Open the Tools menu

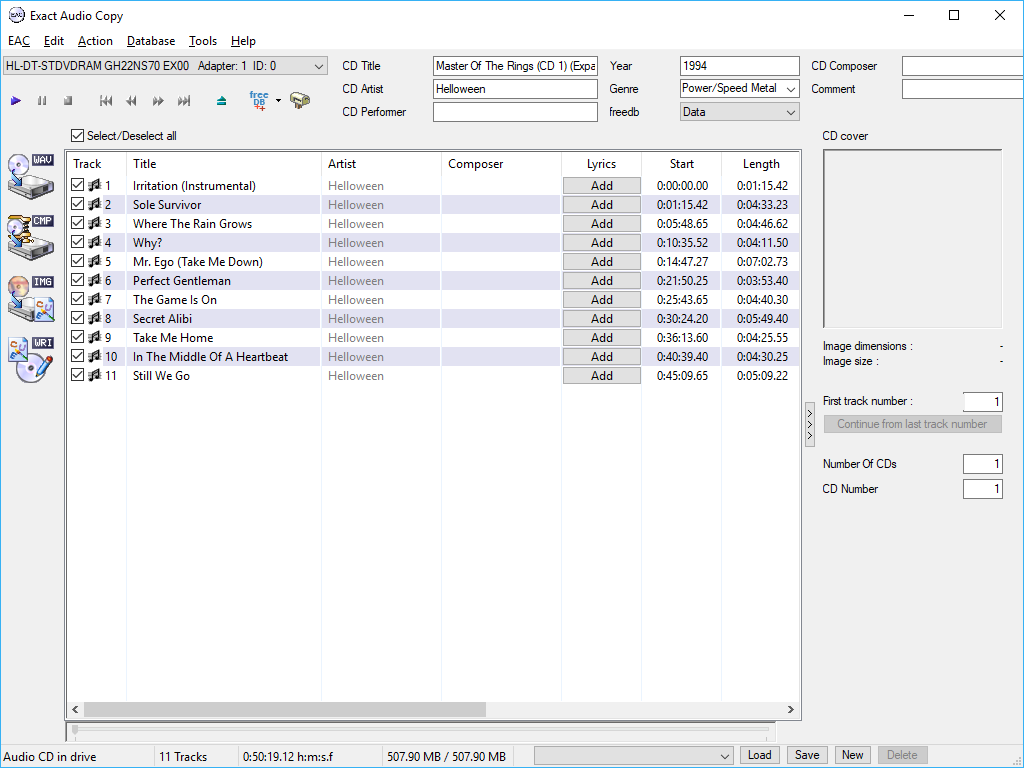click(x=203, y=40)
